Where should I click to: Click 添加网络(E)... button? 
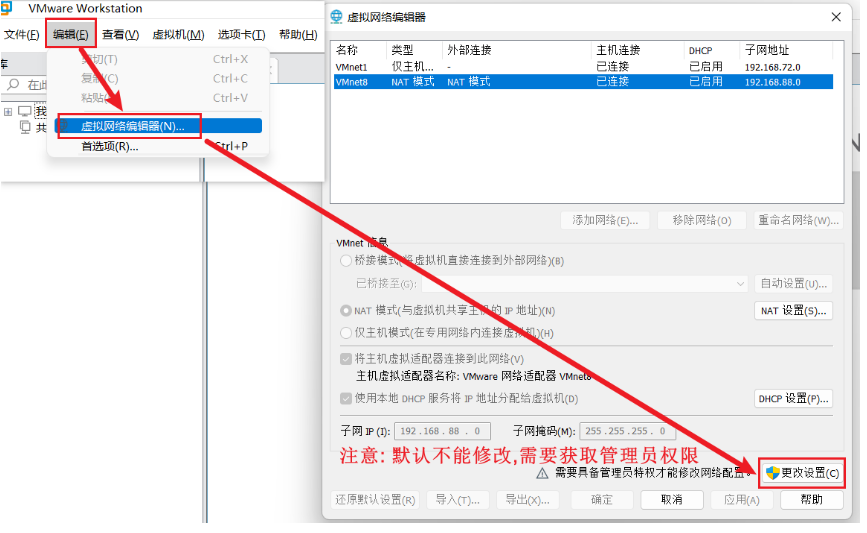(x=605, y=220)
